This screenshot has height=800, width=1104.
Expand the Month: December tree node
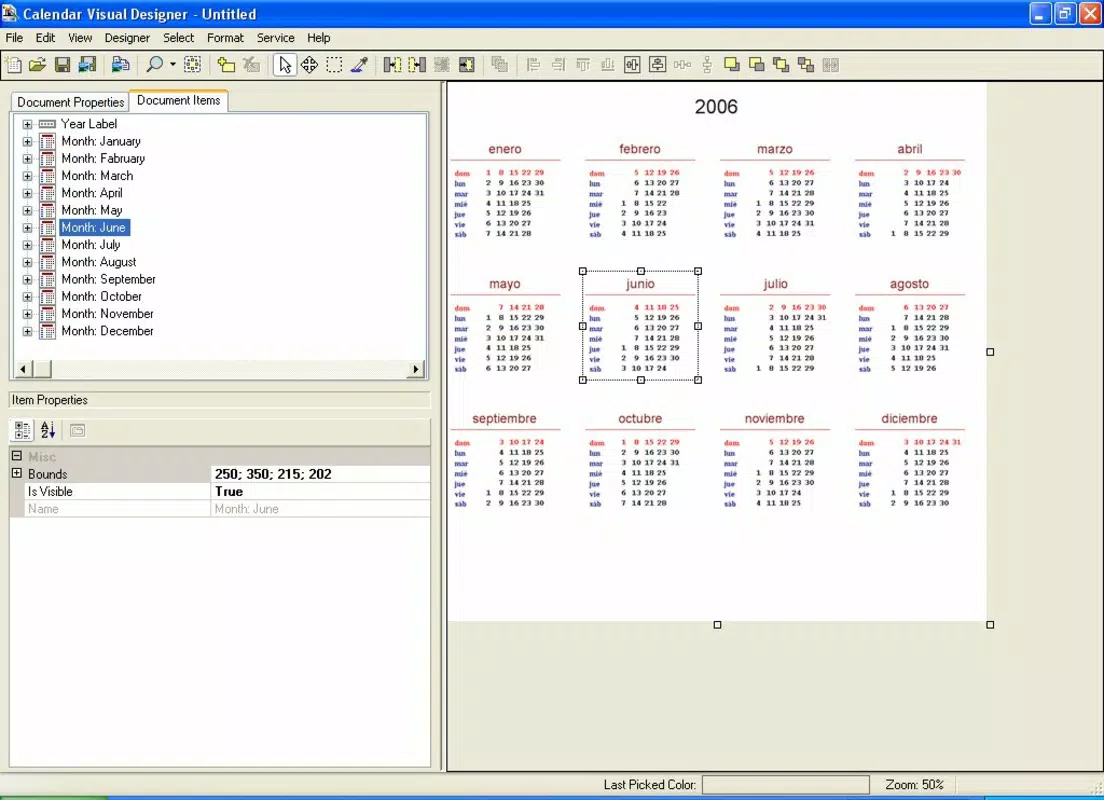click(27, 331)
